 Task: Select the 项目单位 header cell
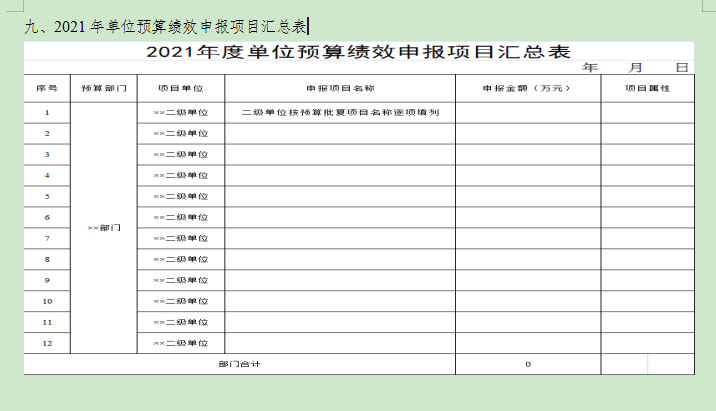pyautogui.click(x=181, y=88)
